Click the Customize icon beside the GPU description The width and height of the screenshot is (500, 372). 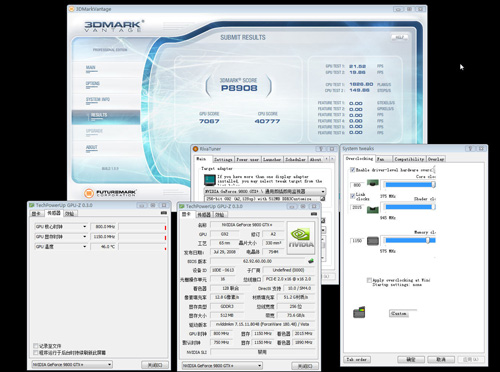point(322,199)
